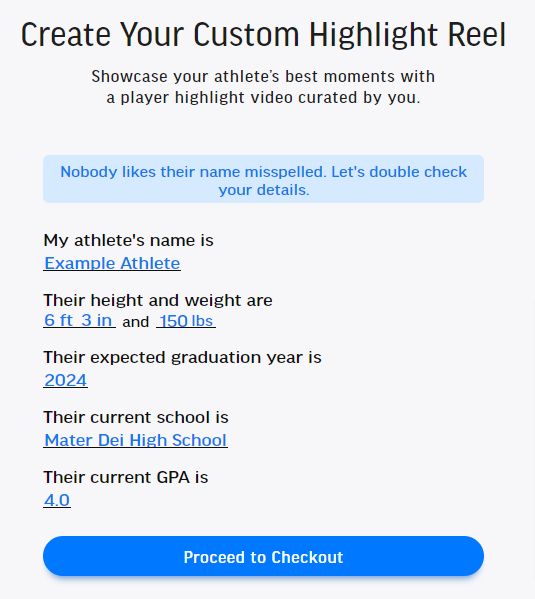Change the 4.0 GPA value
The image size is (535, 599).
(x=57, y=500)
